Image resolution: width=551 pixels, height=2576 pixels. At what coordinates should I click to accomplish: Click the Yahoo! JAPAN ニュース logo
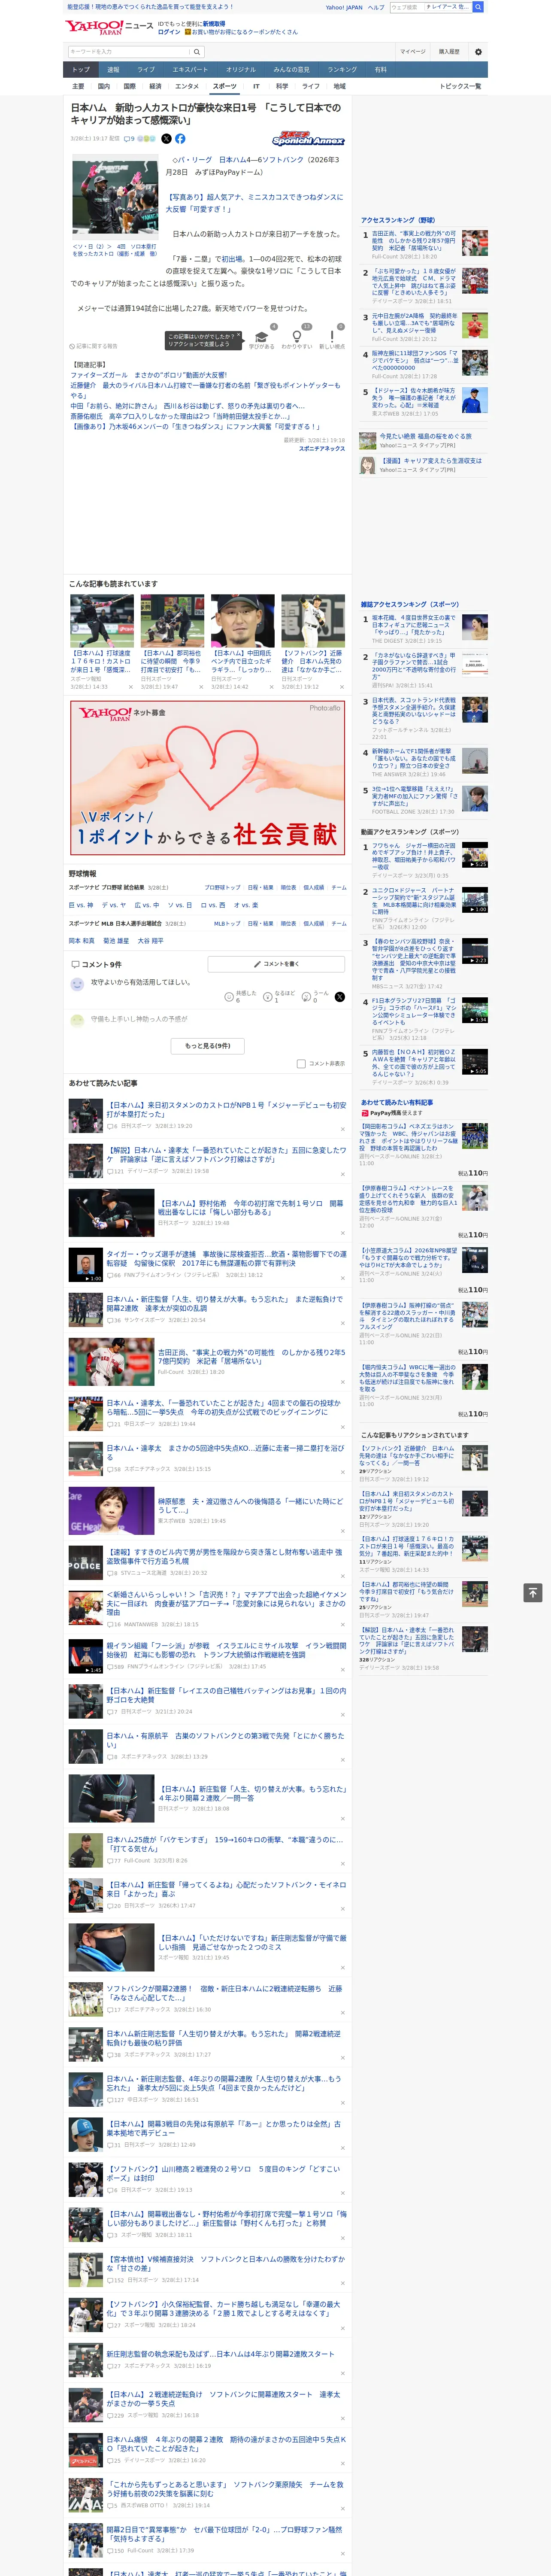point(109,27)
